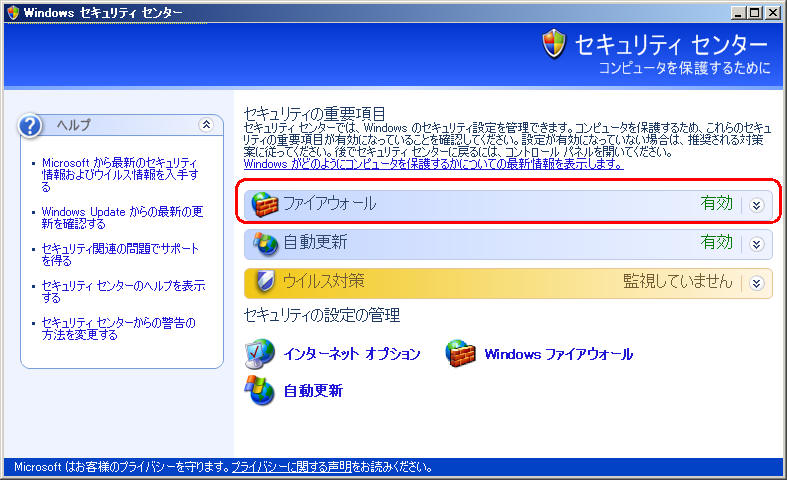This screenshot has width=787, height=480.
Task: Expand the 自動更新 section chevron
Action: [x=757, y=243]
